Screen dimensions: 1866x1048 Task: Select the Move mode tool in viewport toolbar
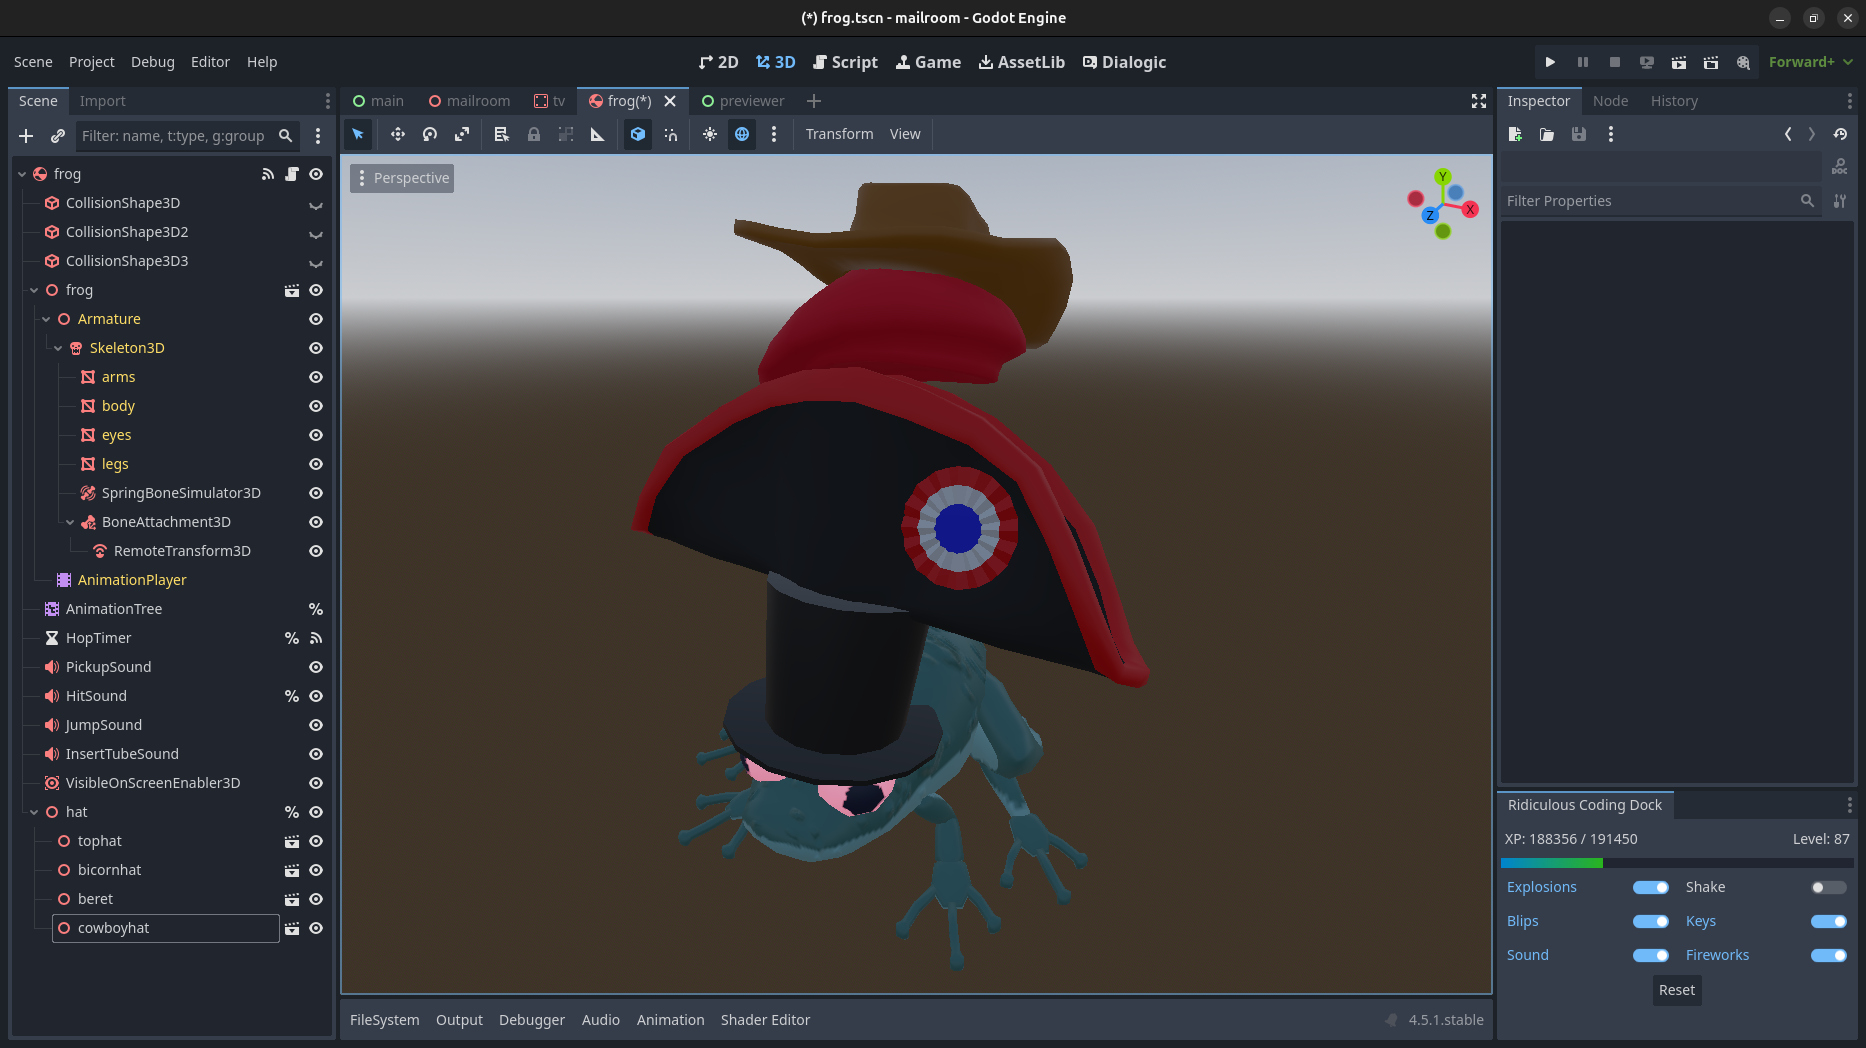pos(397,134)
